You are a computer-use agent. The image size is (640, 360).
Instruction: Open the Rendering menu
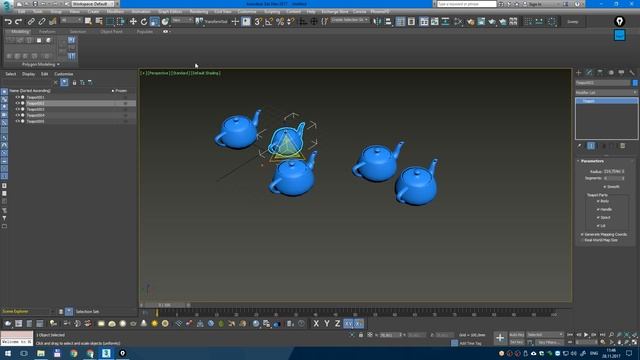click(199, 12)
